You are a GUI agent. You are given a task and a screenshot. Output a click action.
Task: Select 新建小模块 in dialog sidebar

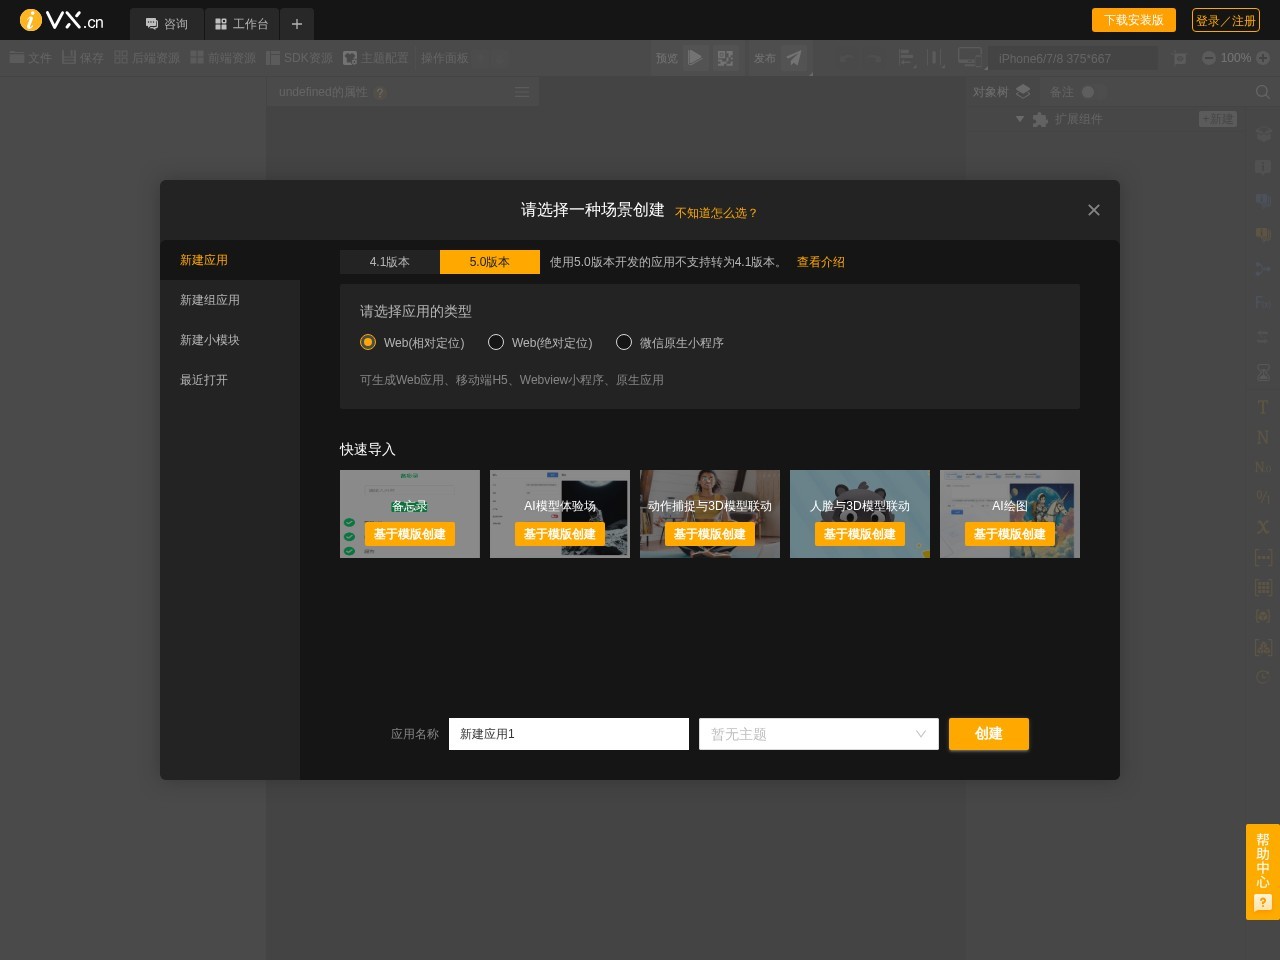point(230,340)
